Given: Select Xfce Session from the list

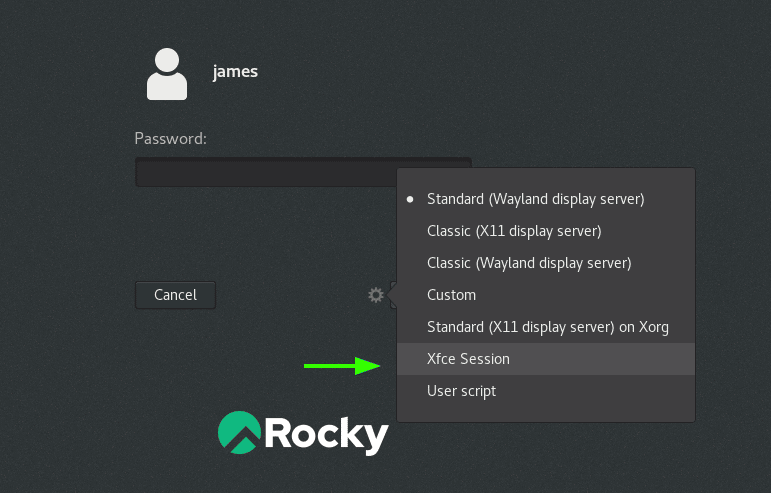Looking at the screenshot, I should point(546,359).
